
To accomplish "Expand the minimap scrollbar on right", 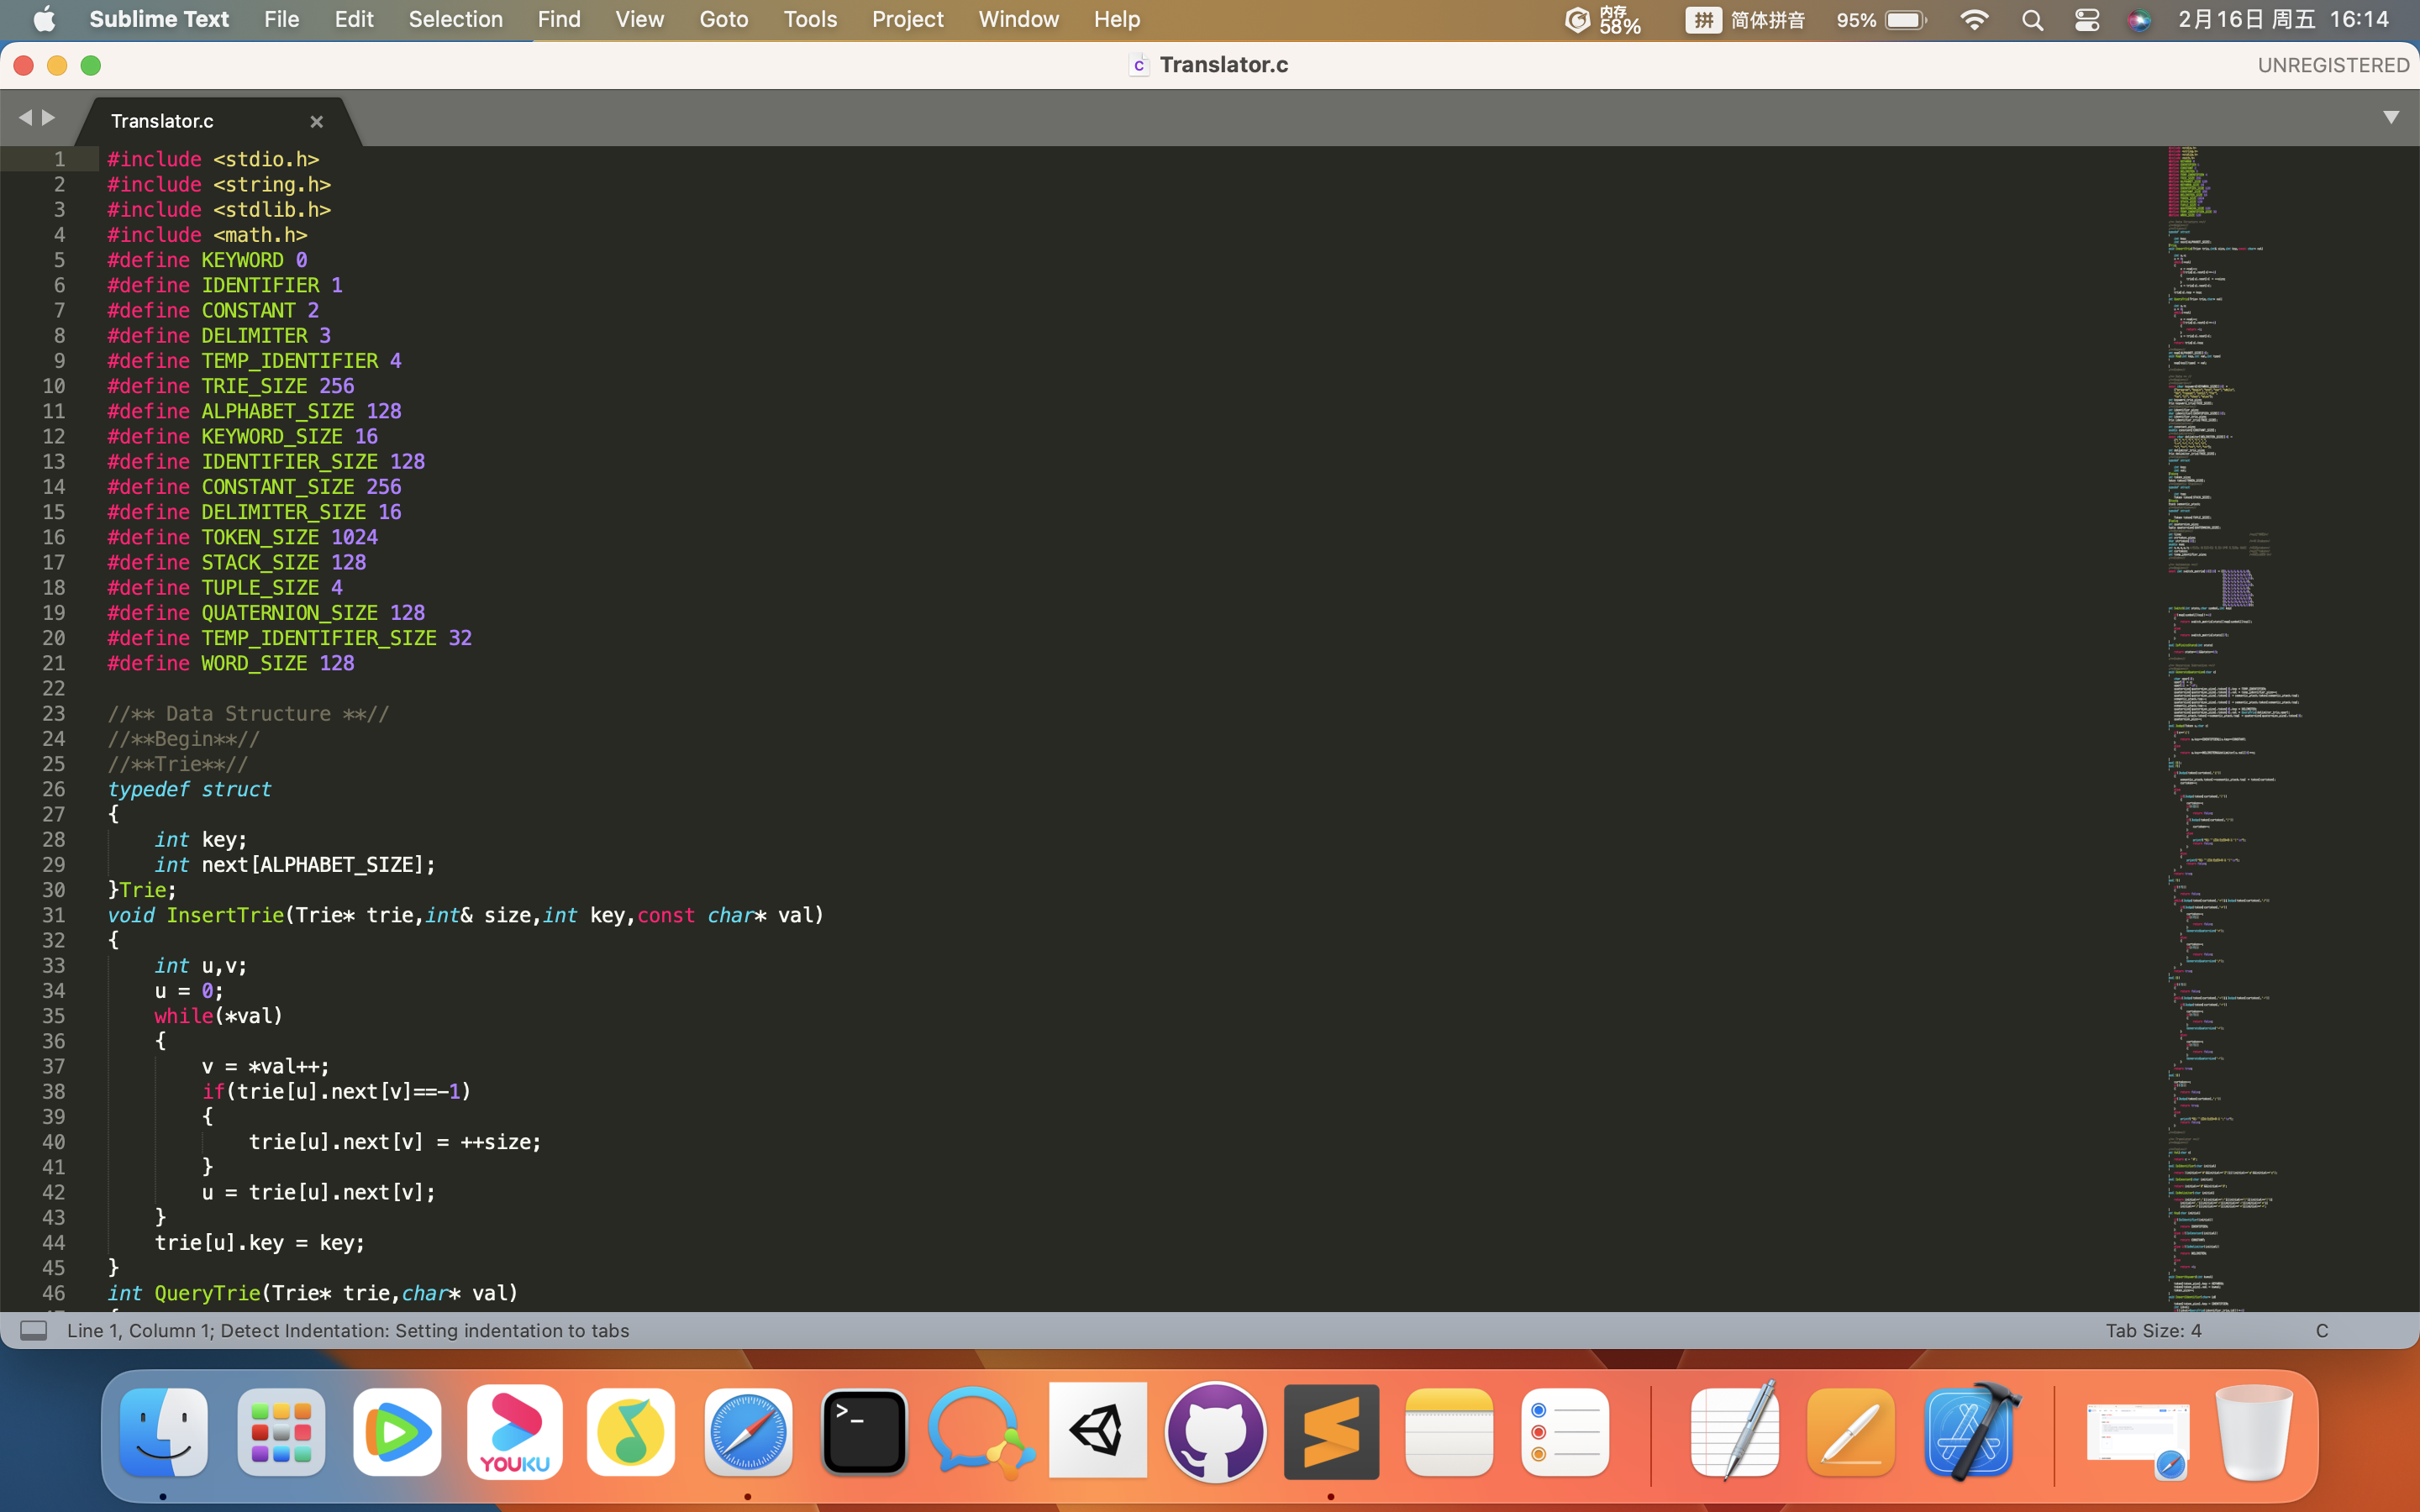I will pos(2391,118).
